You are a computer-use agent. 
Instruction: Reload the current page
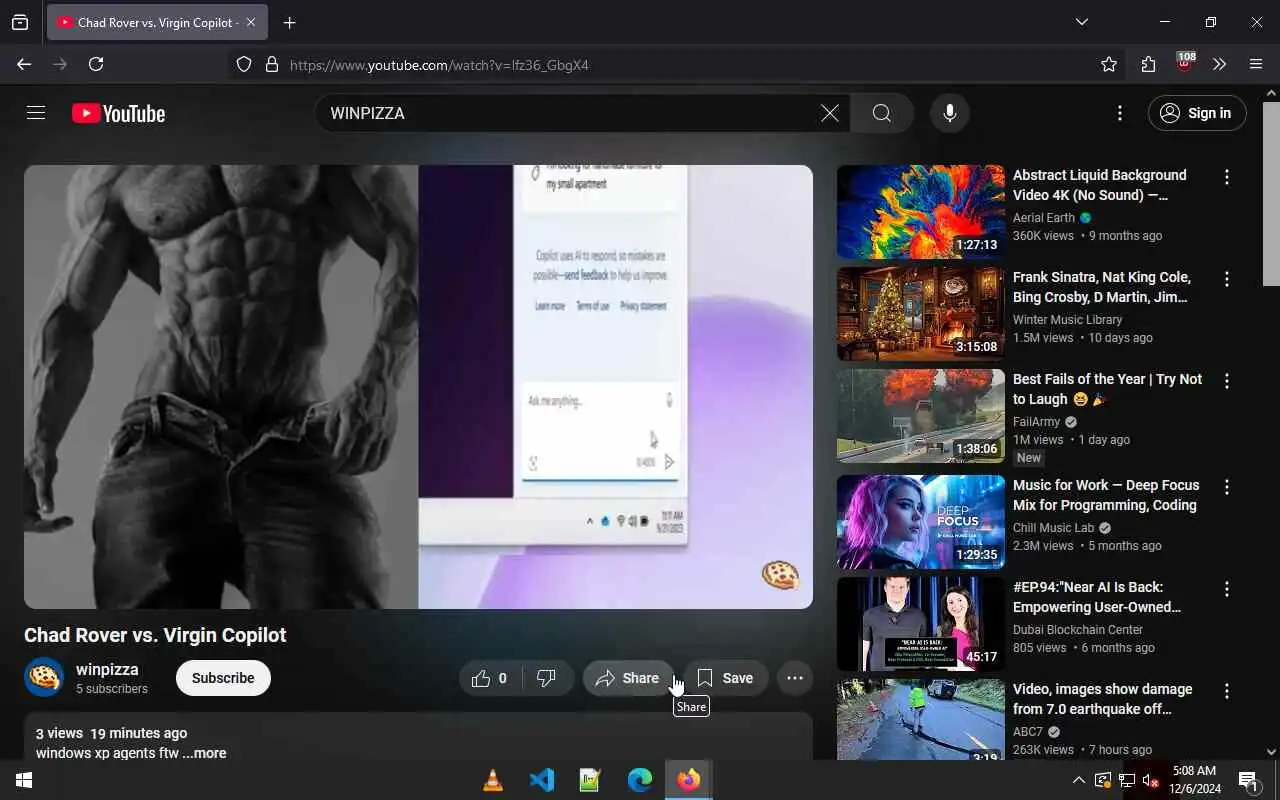pyautogui.click(x=96, y=64)
